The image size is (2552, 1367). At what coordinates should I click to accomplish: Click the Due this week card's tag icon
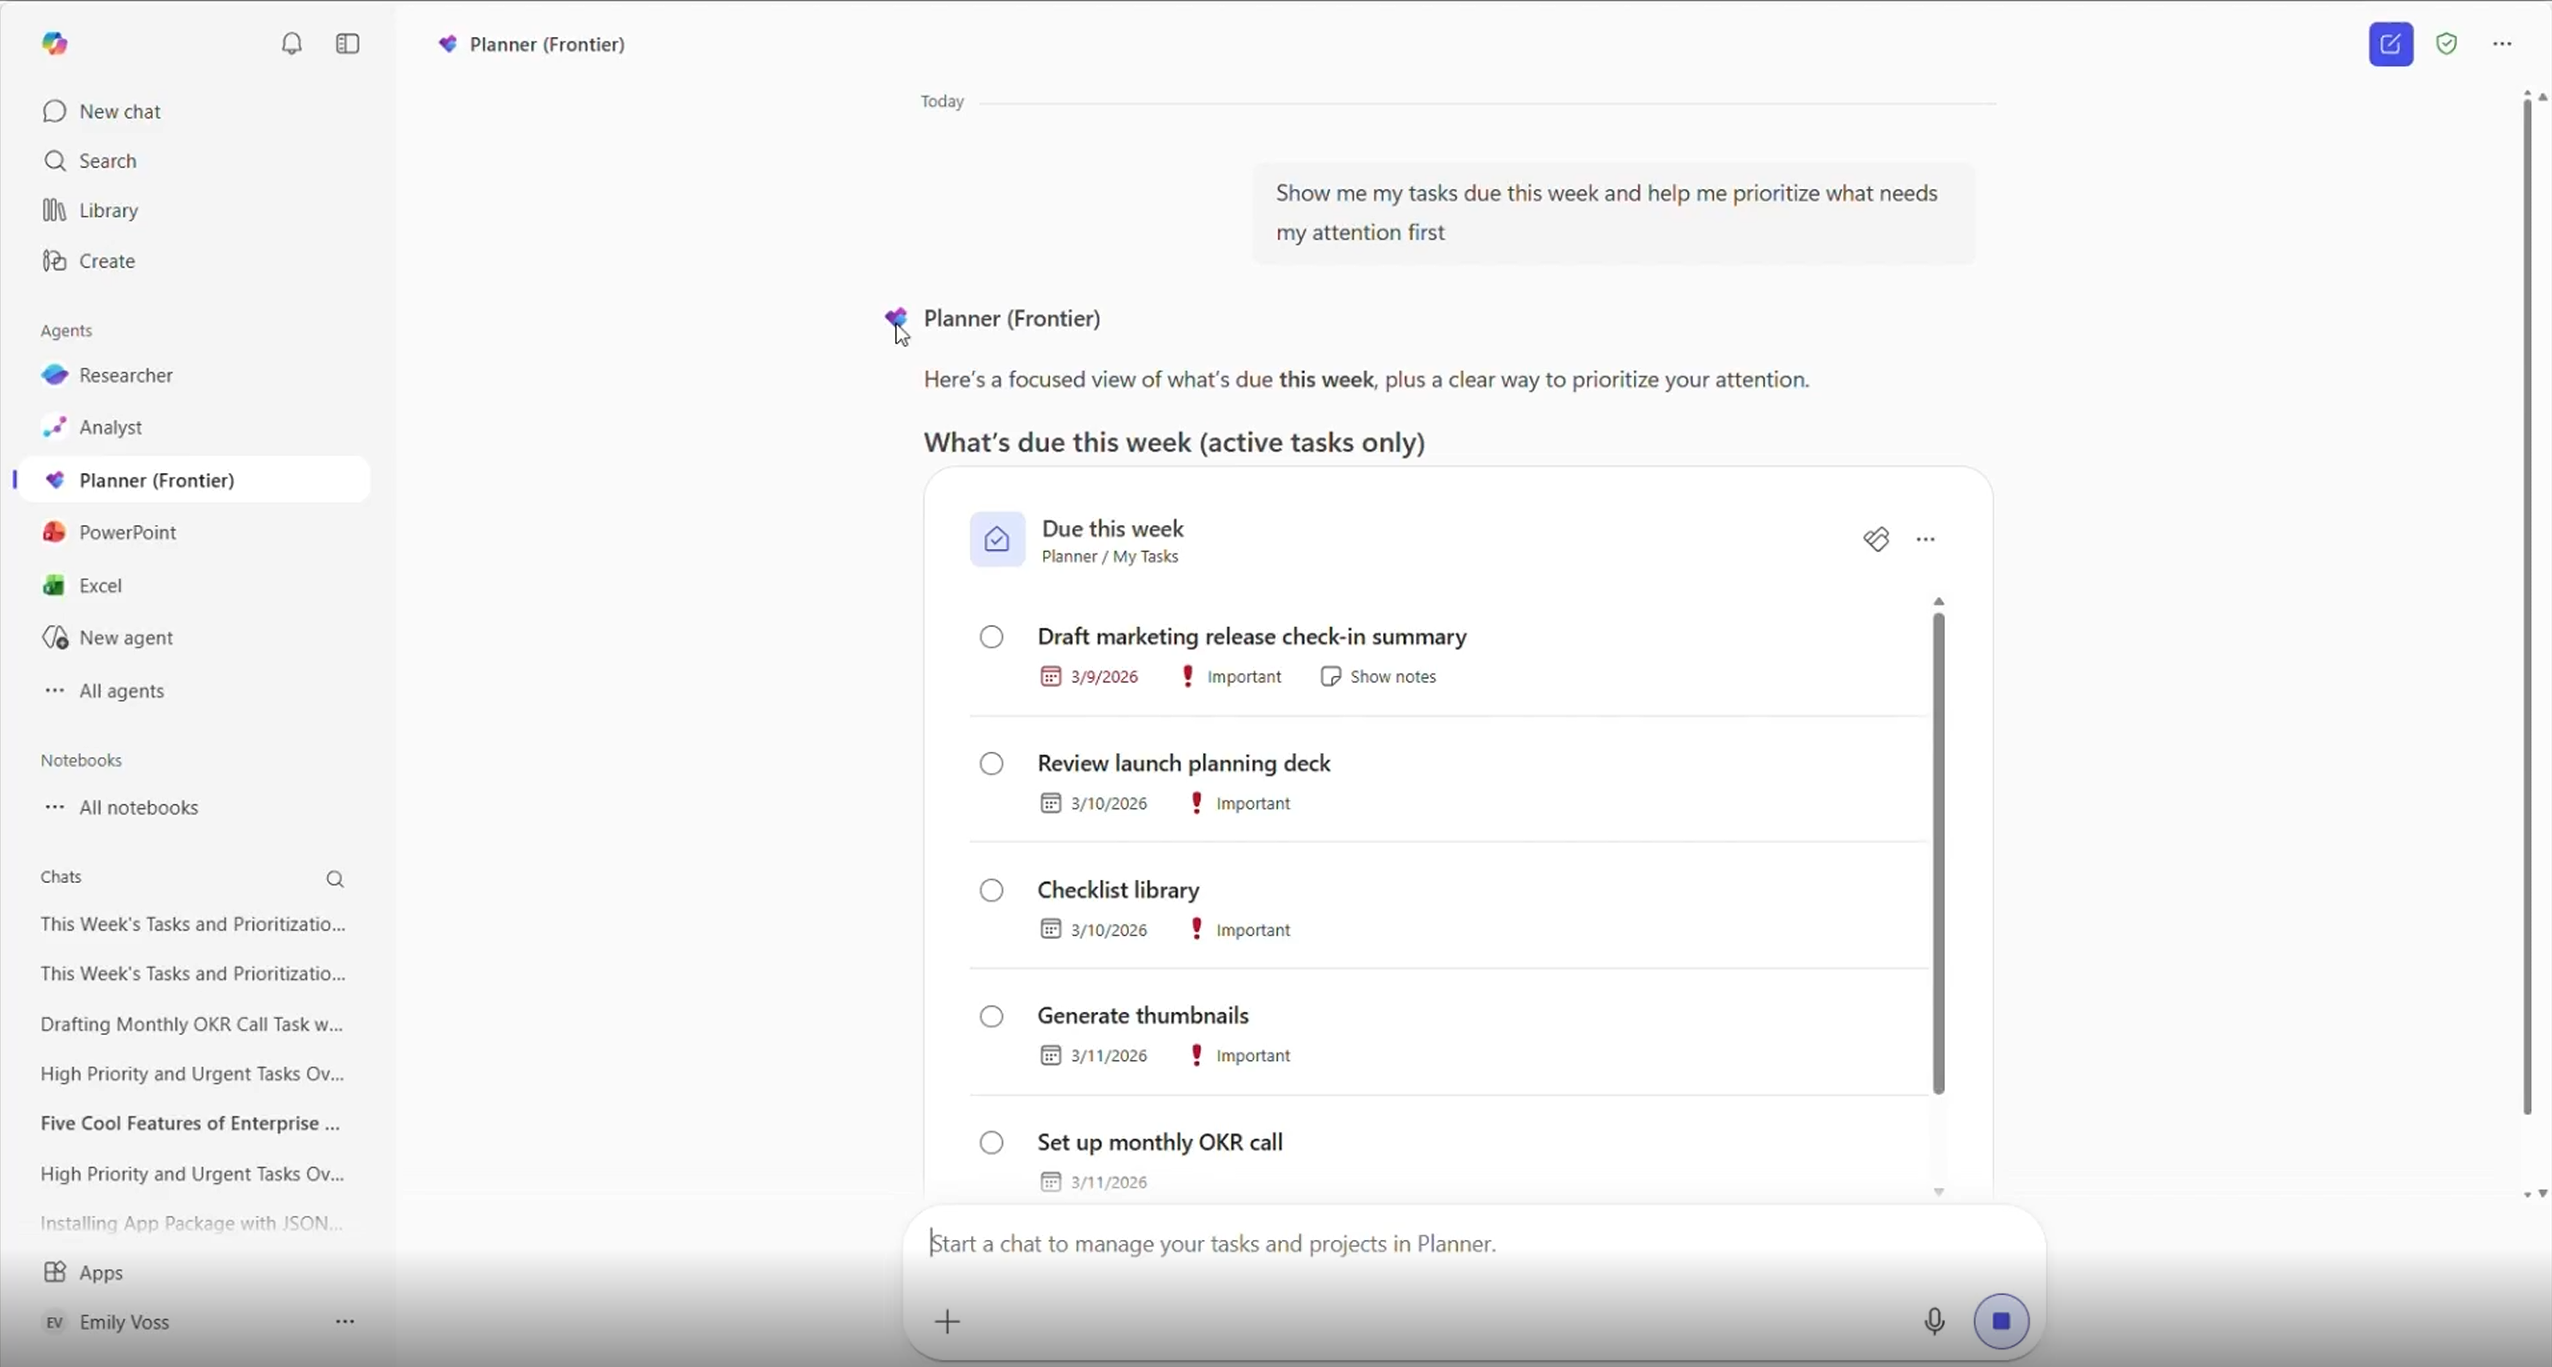[1876, 539]
